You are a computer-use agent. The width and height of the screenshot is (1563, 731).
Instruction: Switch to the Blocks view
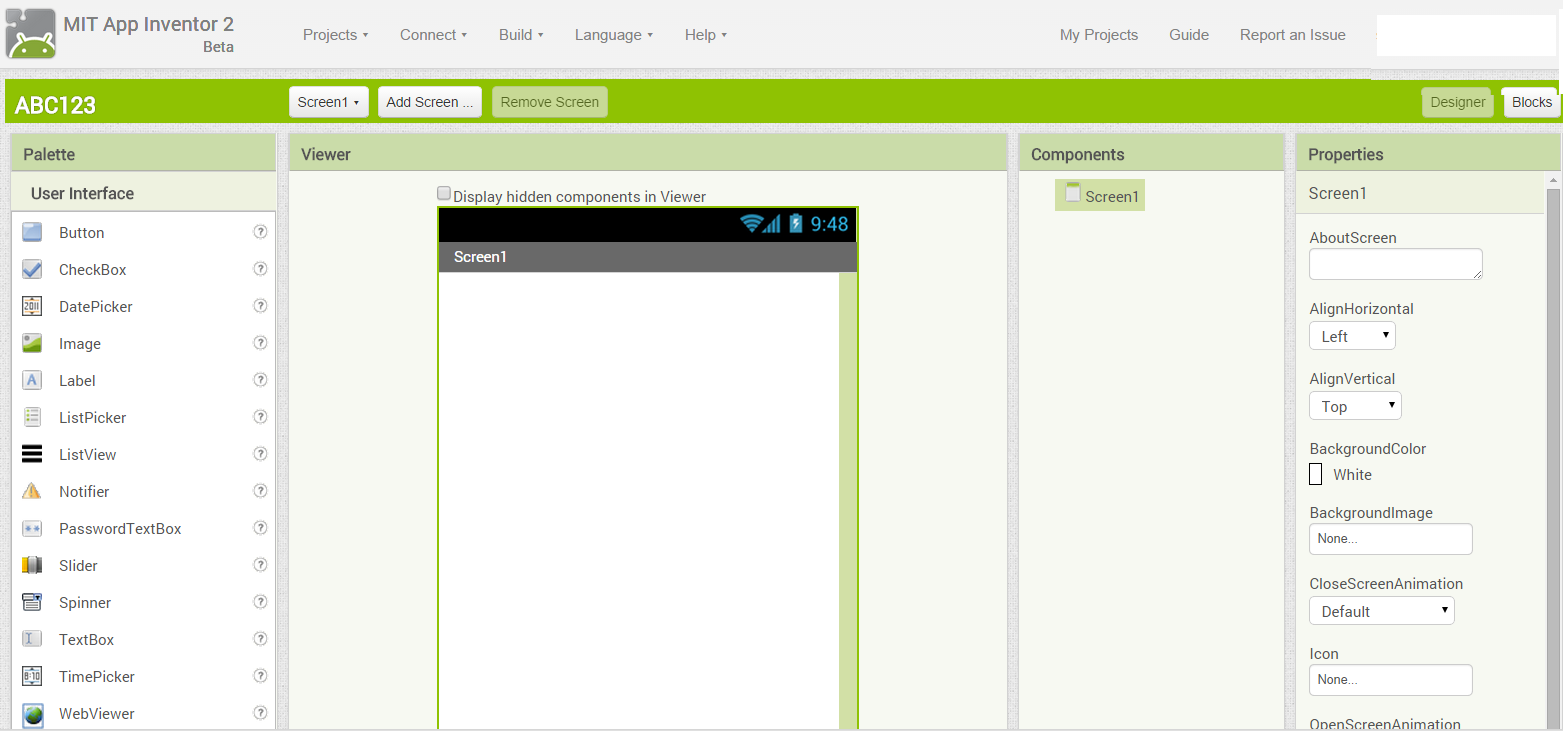[x=1531, y=102]
